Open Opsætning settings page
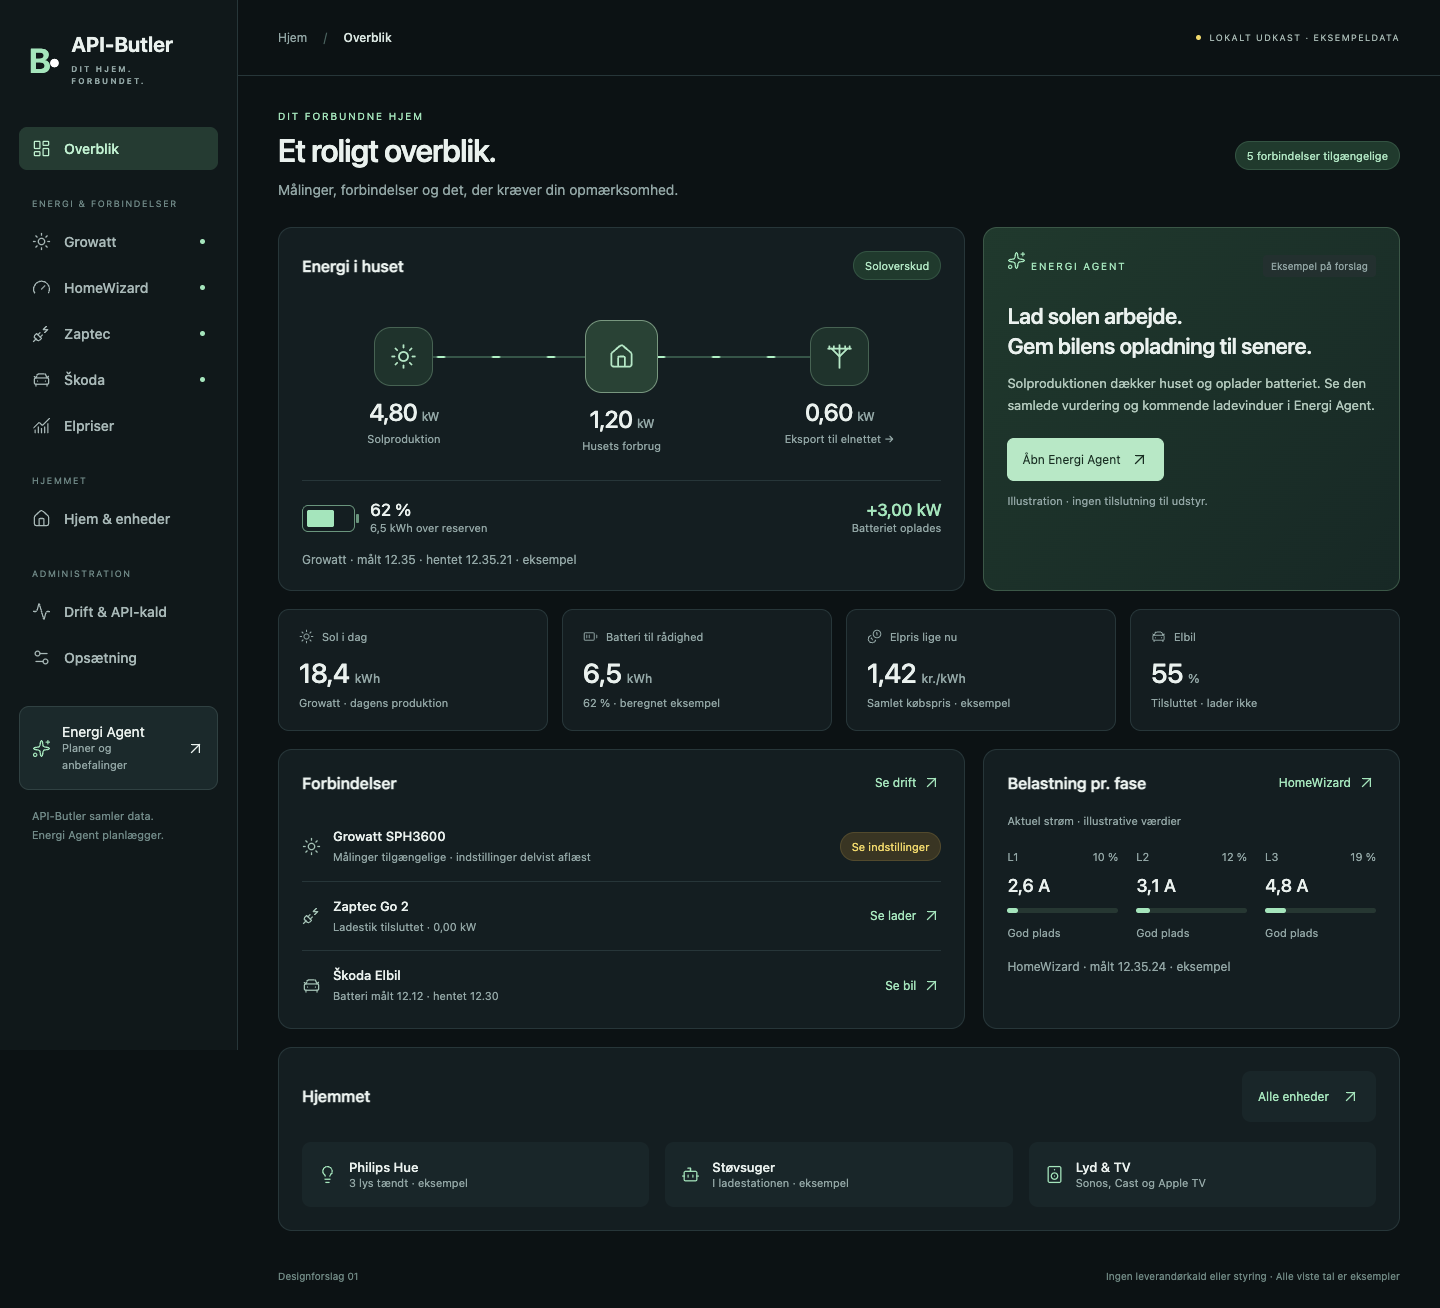The height and width of the screenshot is (1308, 1440). pyautogui.click(x=118, y=658)
